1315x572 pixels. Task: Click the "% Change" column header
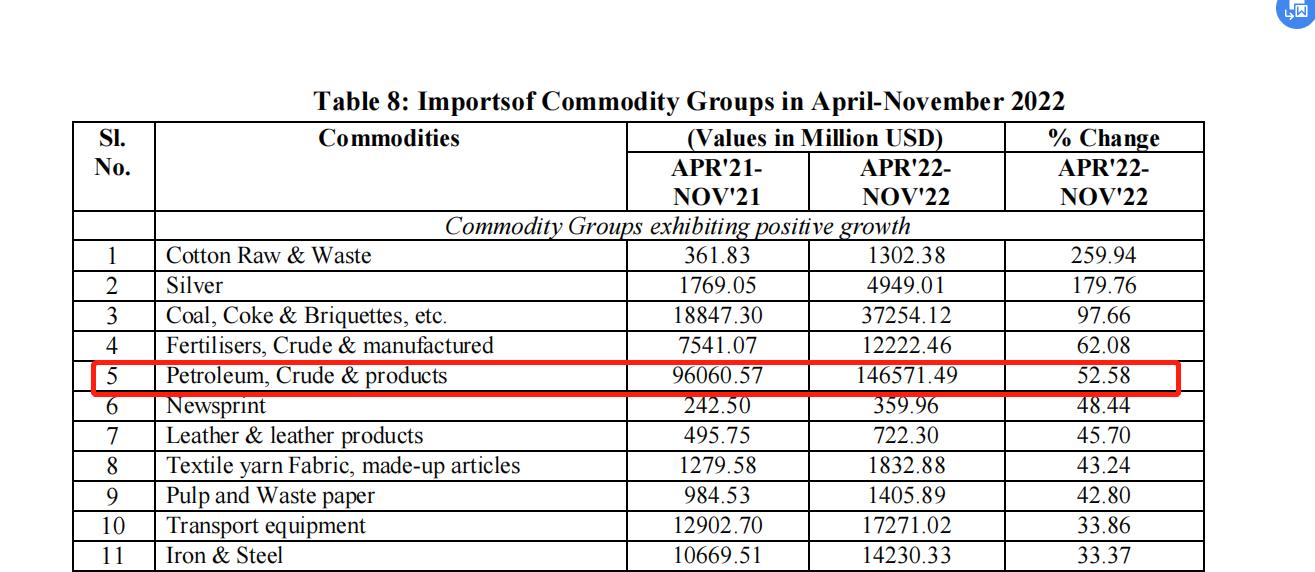(x=1103, y=138)
